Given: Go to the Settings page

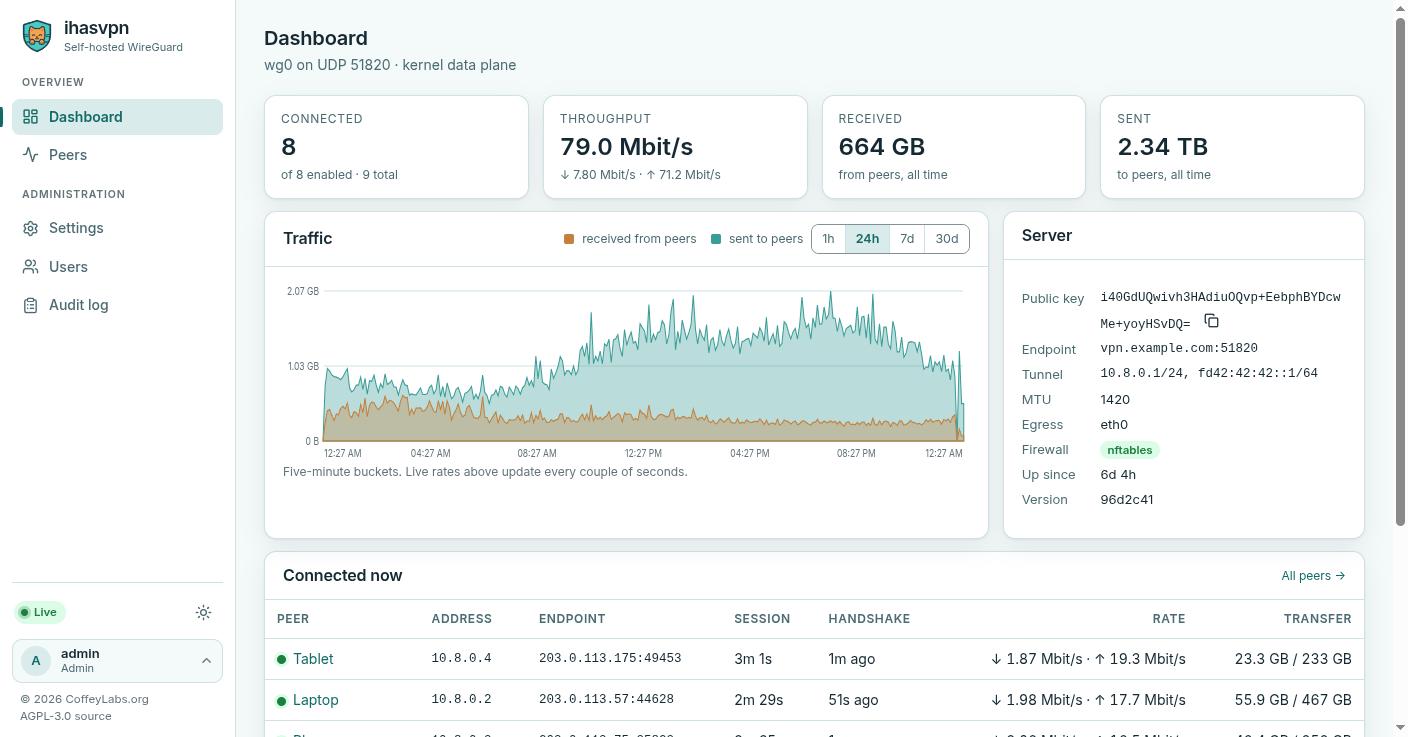Looking at the screenshot, I should pyautogui.click(x=117, y=228).
